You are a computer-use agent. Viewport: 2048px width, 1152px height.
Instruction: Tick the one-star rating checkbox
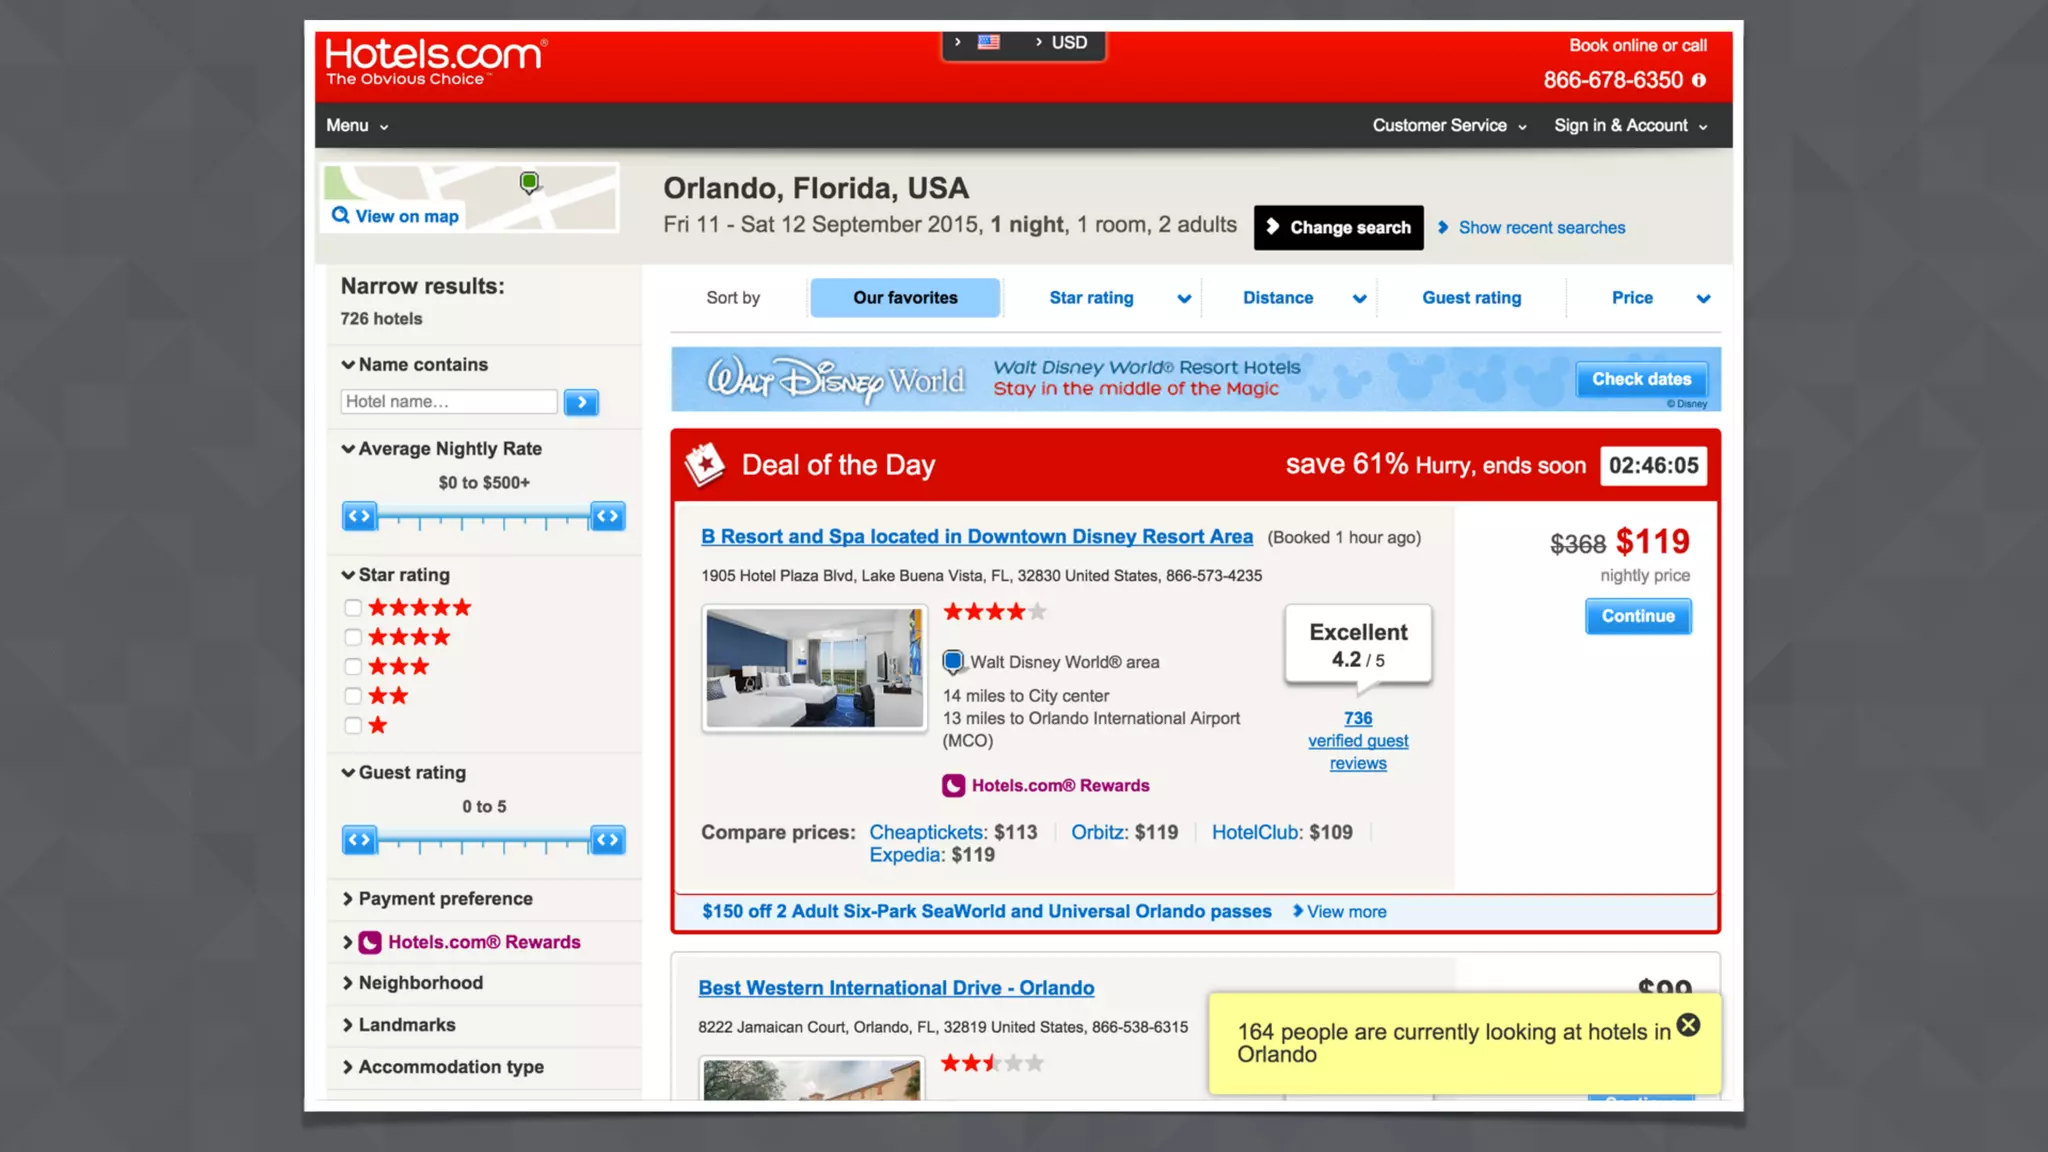pos(352,726)
